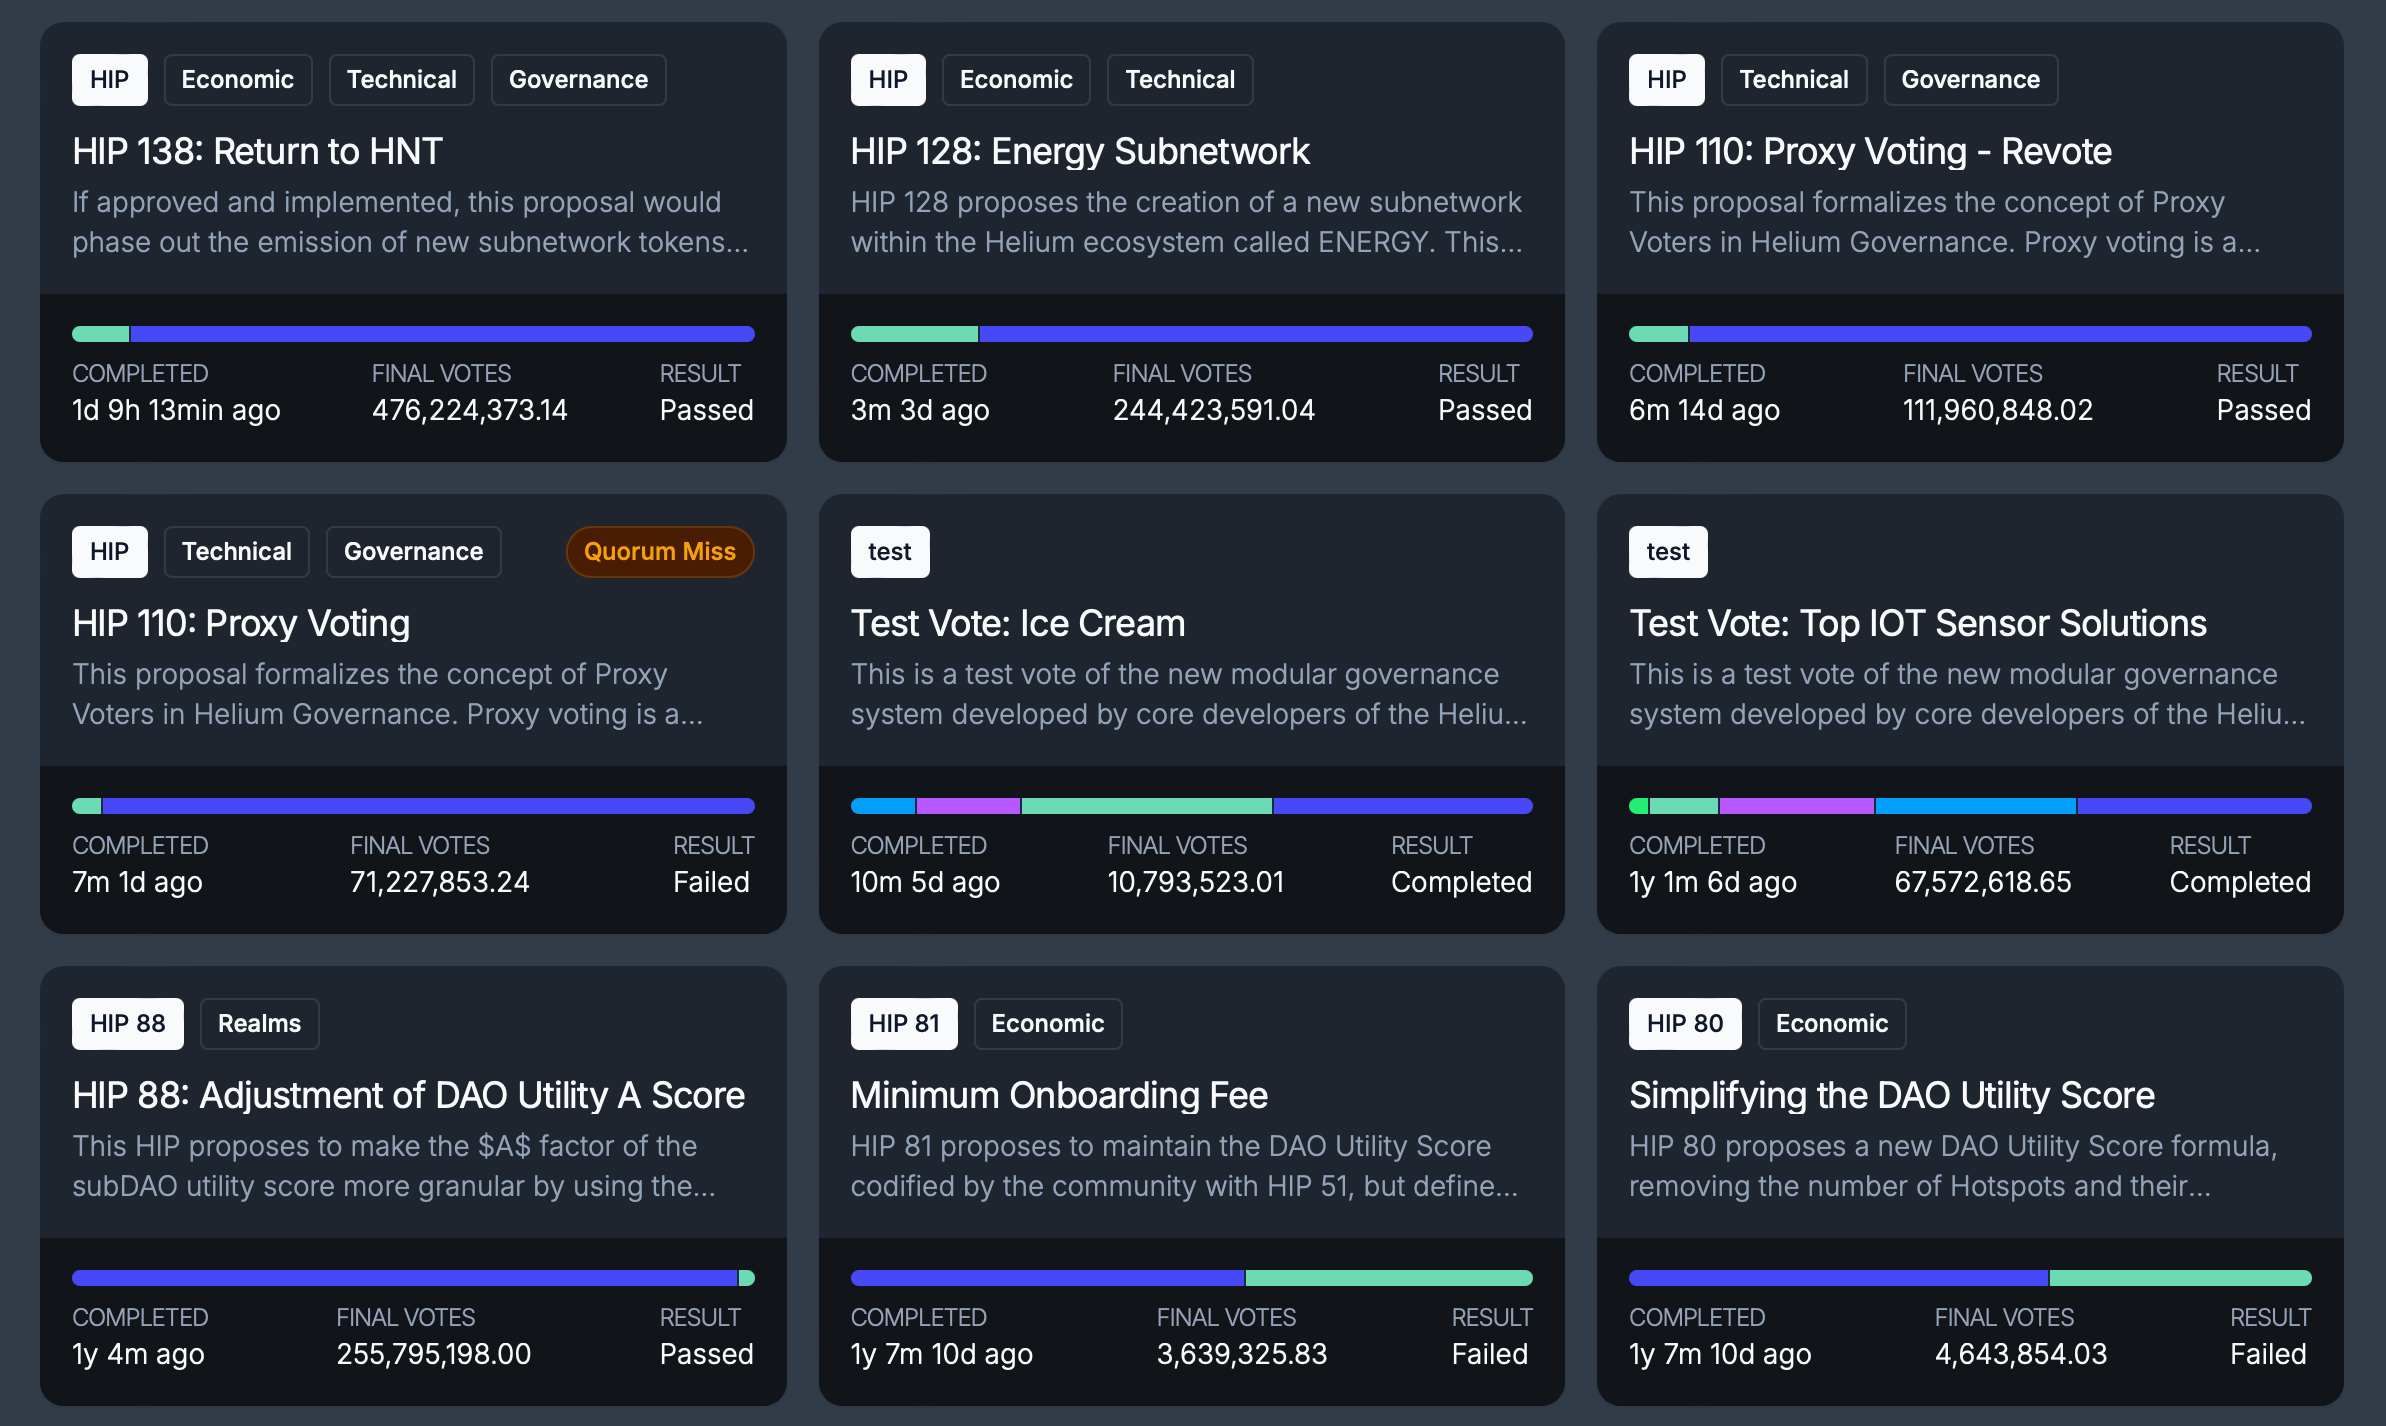
Task: Click completed time 1y 1m 6d ago
Action: [x=1713, y=882]
